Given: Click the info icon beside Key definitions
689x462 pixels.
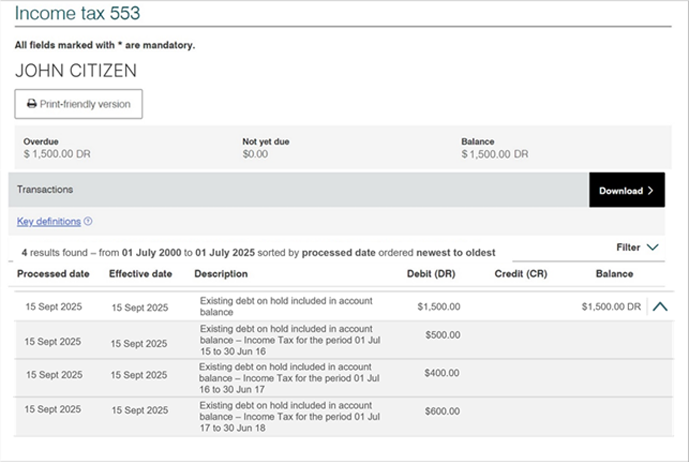Looking at the screenshot, I should pyautogui.click(x=88, y=222).
